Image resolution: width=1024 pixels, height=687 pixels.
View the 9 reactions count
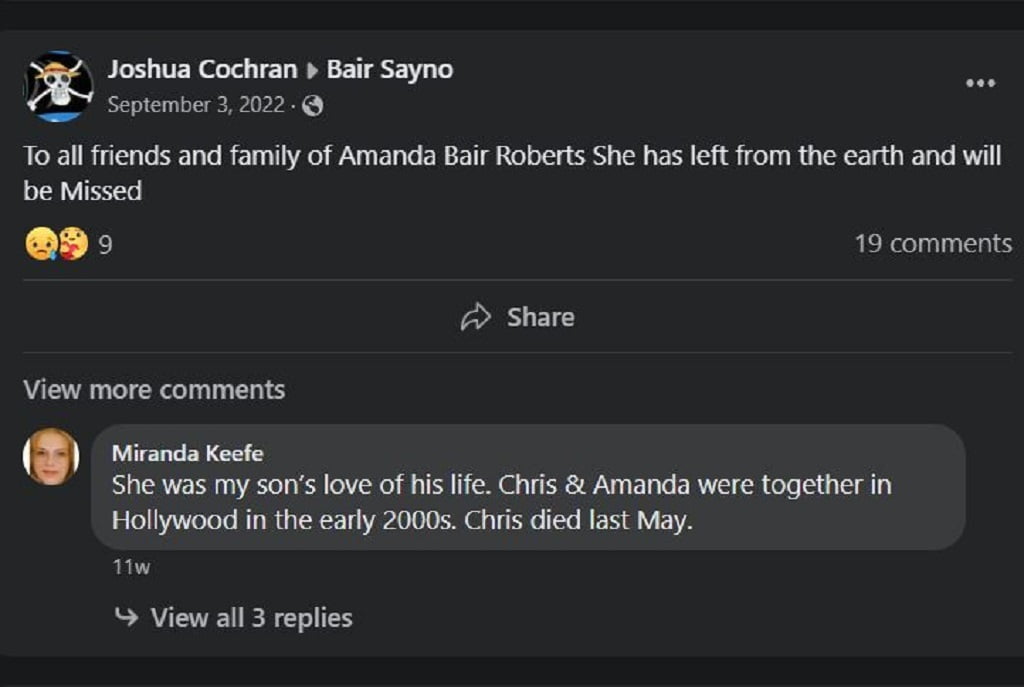click(105, 245)
